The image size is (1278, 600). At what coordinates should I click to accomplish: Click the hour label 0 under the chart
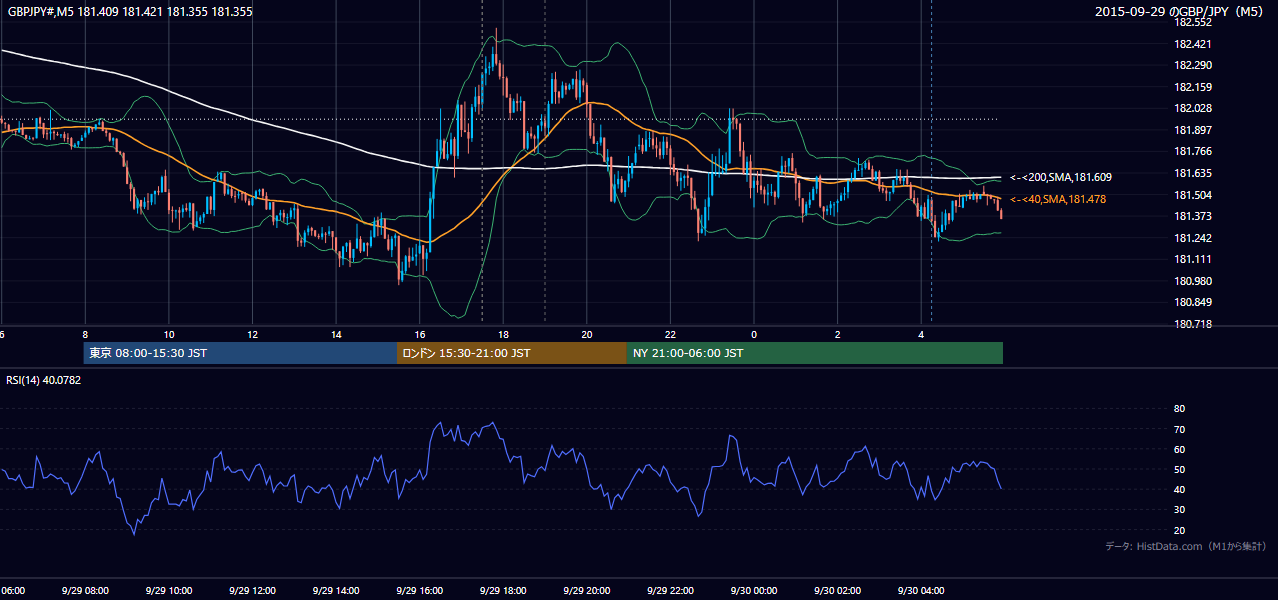pos(754,334)
